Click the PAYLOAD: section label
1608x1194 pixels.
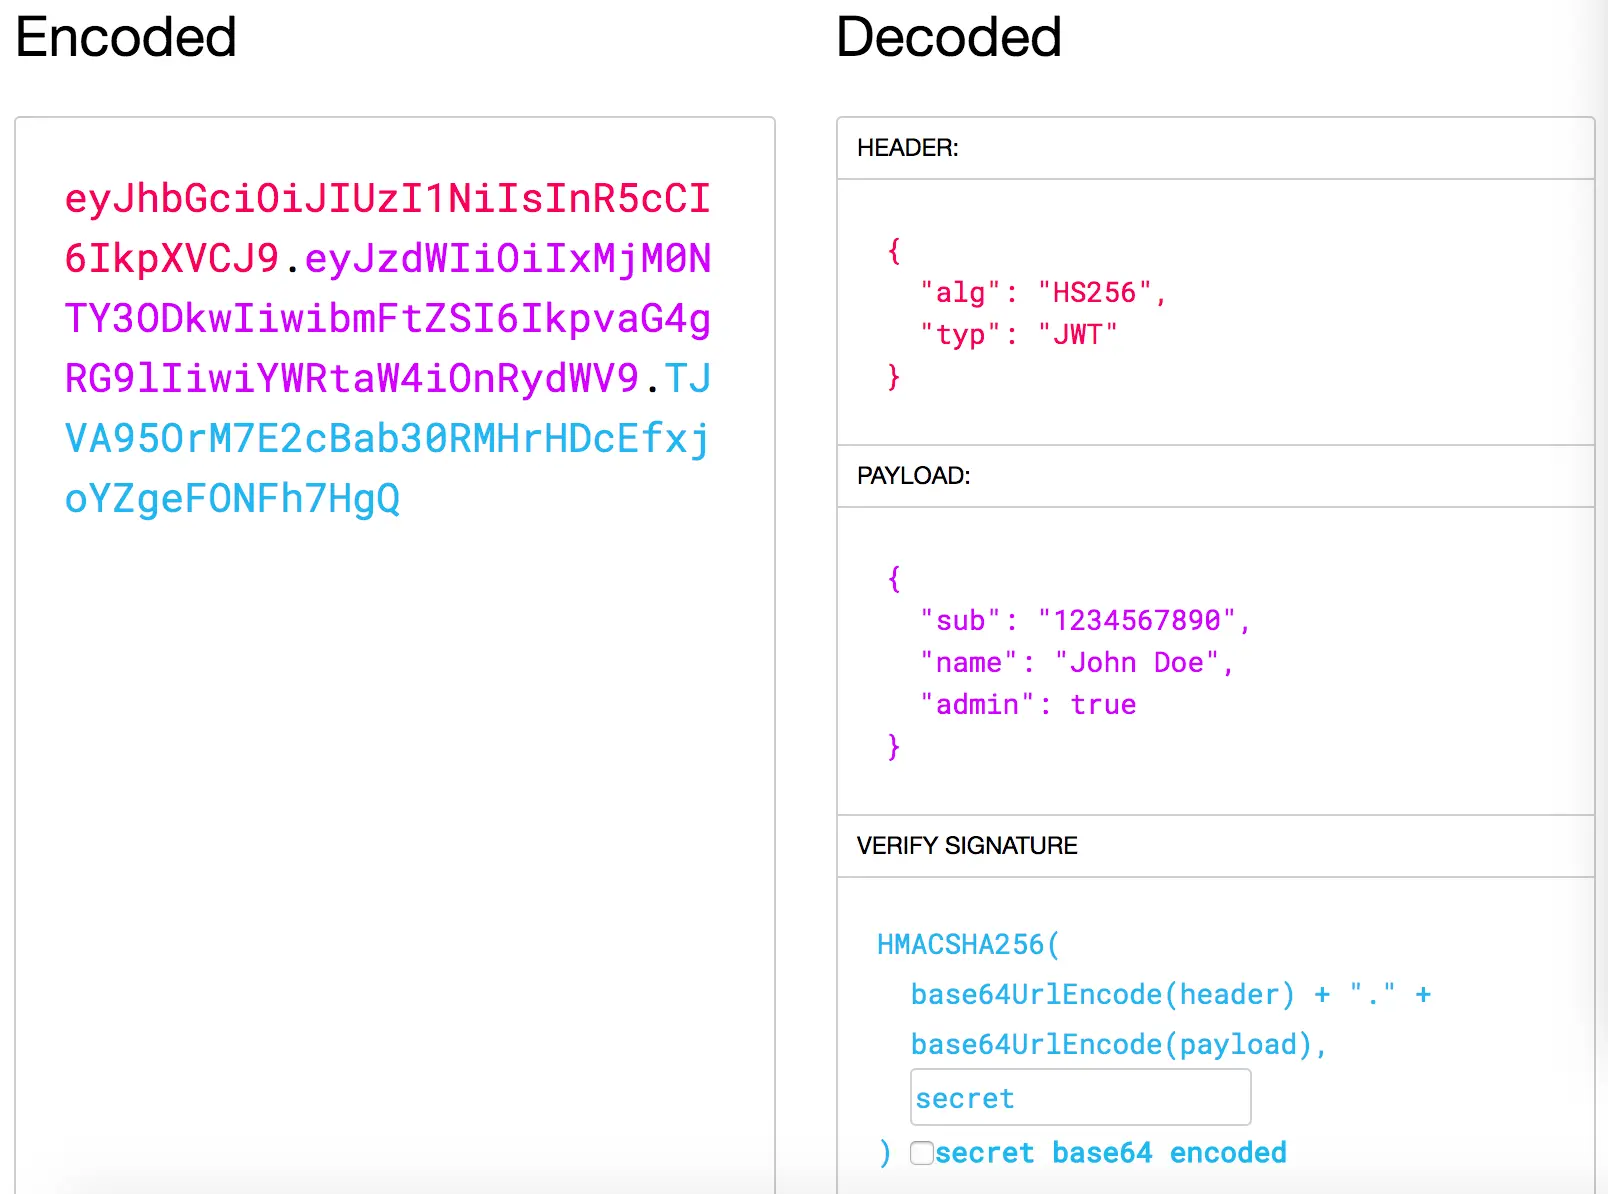913,476
